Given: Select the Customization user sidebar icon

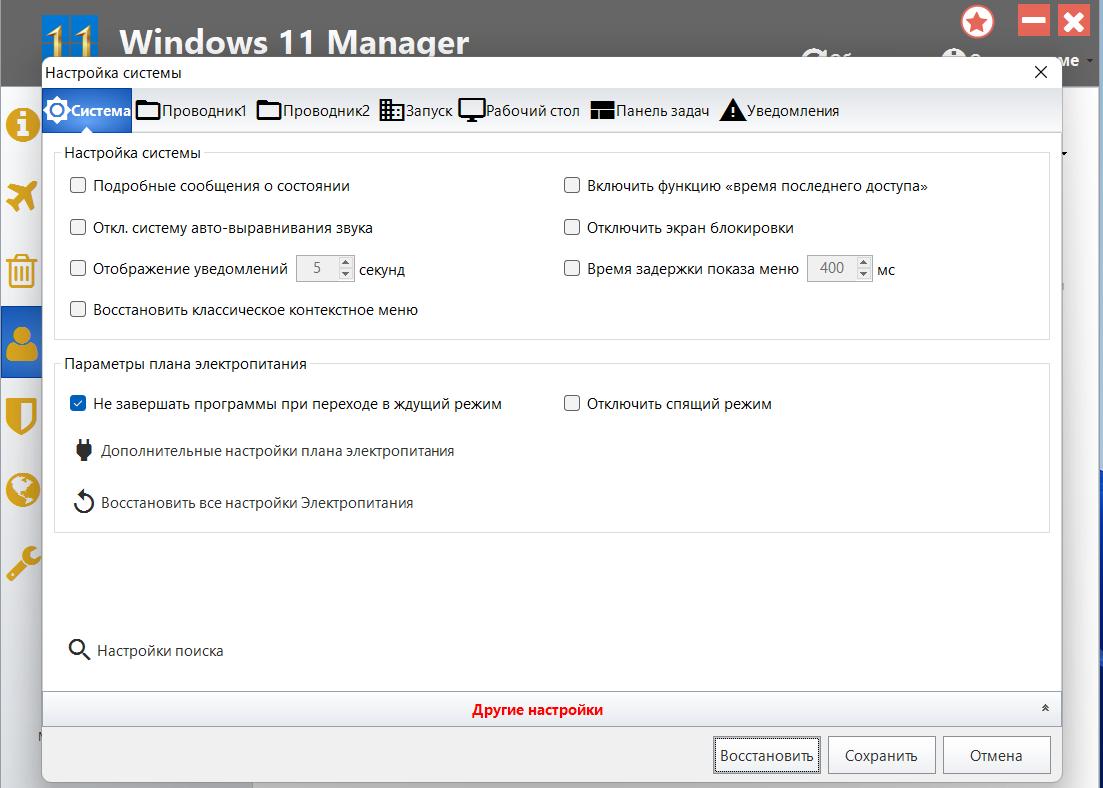Looking at the screenshot, I should (x=22, y=343).
